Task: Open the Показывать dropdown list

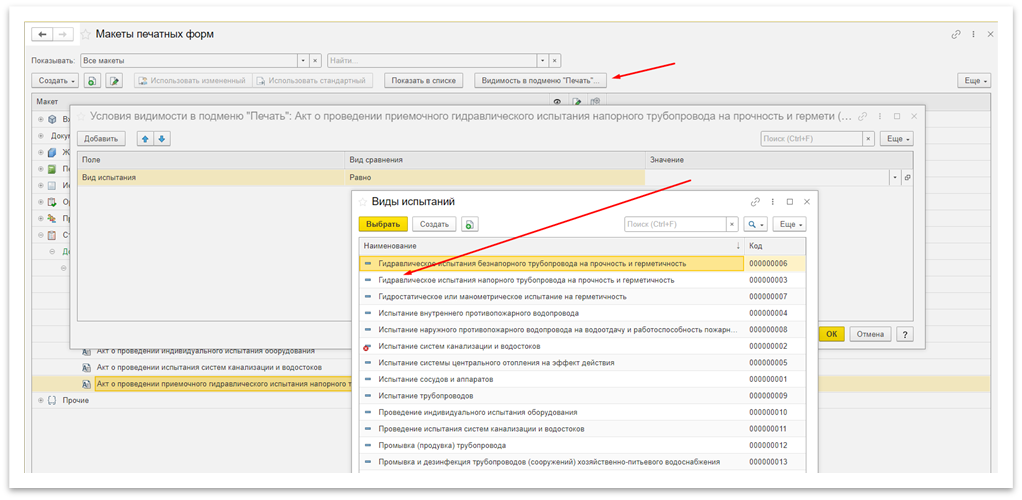Action: click(x=302, y=60)
